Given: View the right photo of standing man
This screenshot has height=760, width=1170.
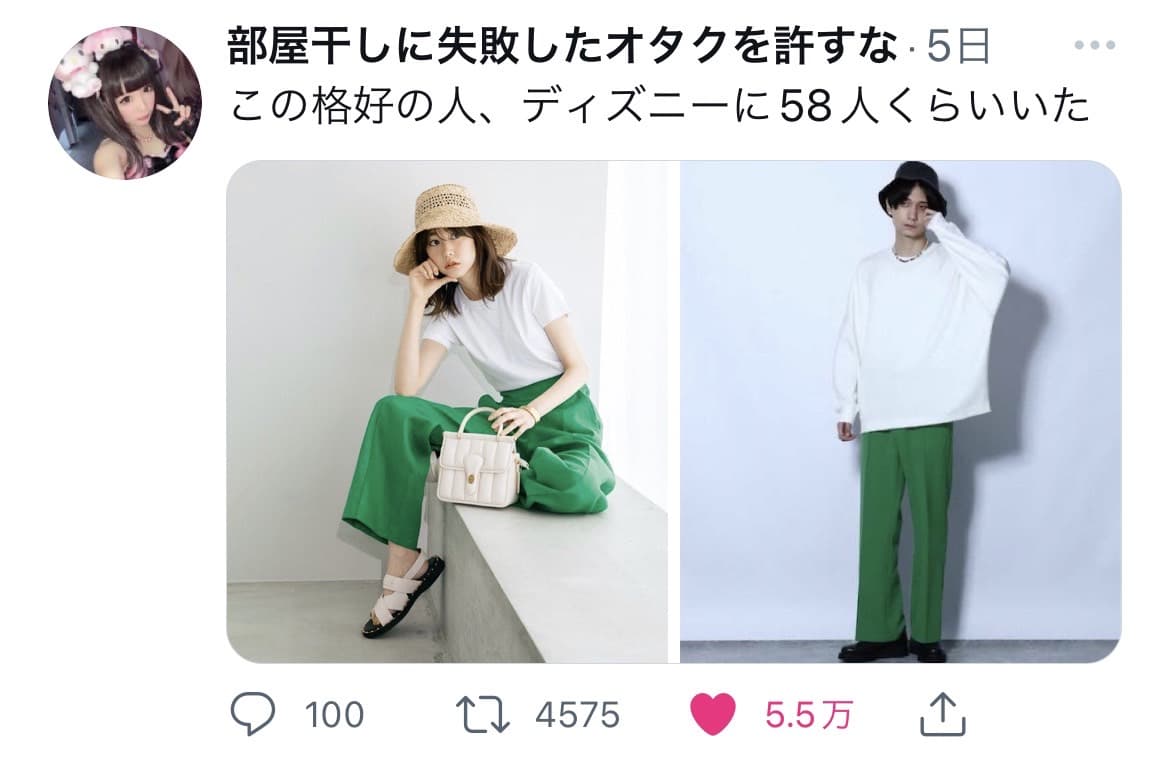Looking at the screenshot, I should click(x=901, y=411).
